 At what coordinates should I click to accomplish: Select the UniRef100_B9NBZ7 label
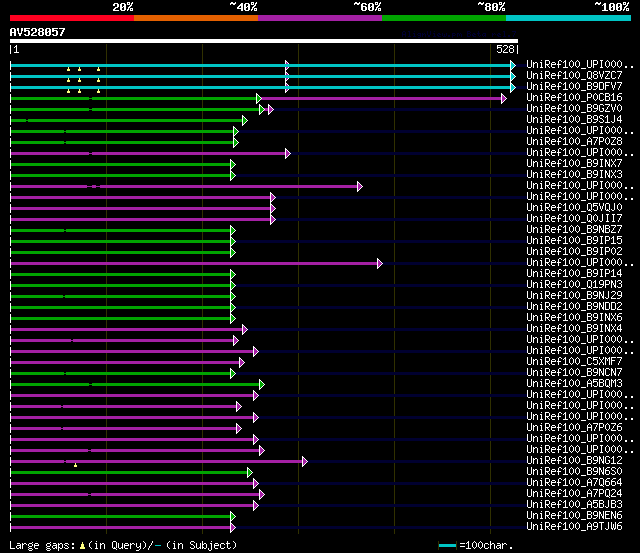coord(574,230)
